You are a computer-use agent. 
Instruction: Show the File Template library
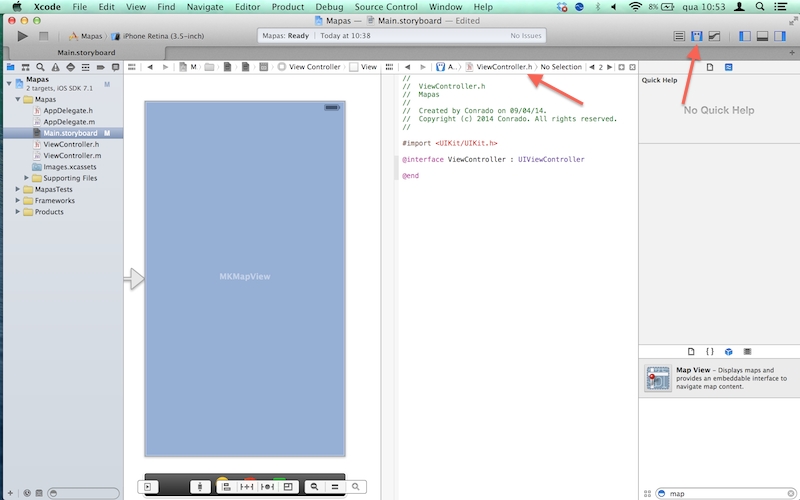691,352
